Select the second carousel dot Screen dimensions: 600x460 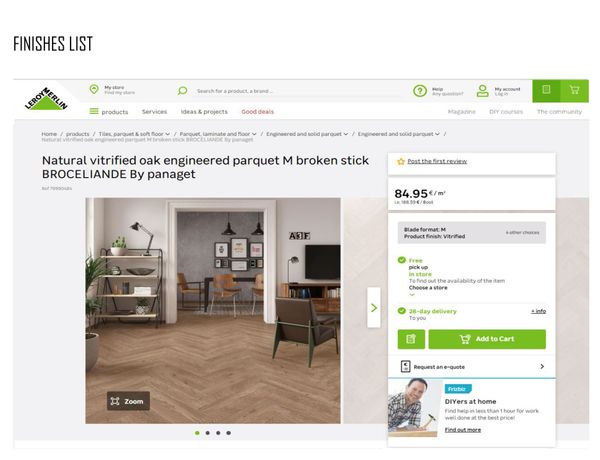207,433
